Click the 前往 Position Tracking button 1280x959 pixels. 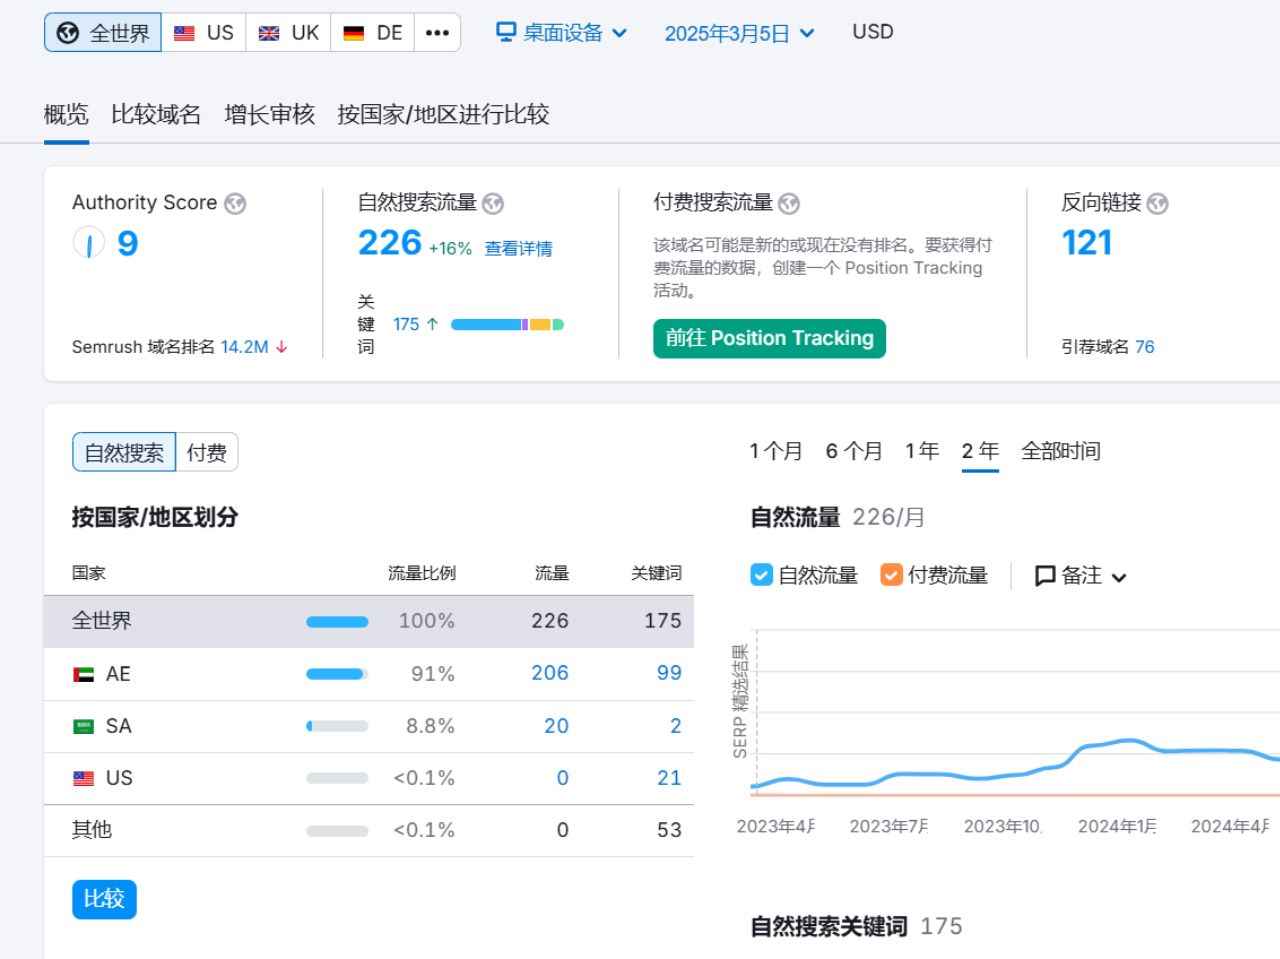click(769, 338)
